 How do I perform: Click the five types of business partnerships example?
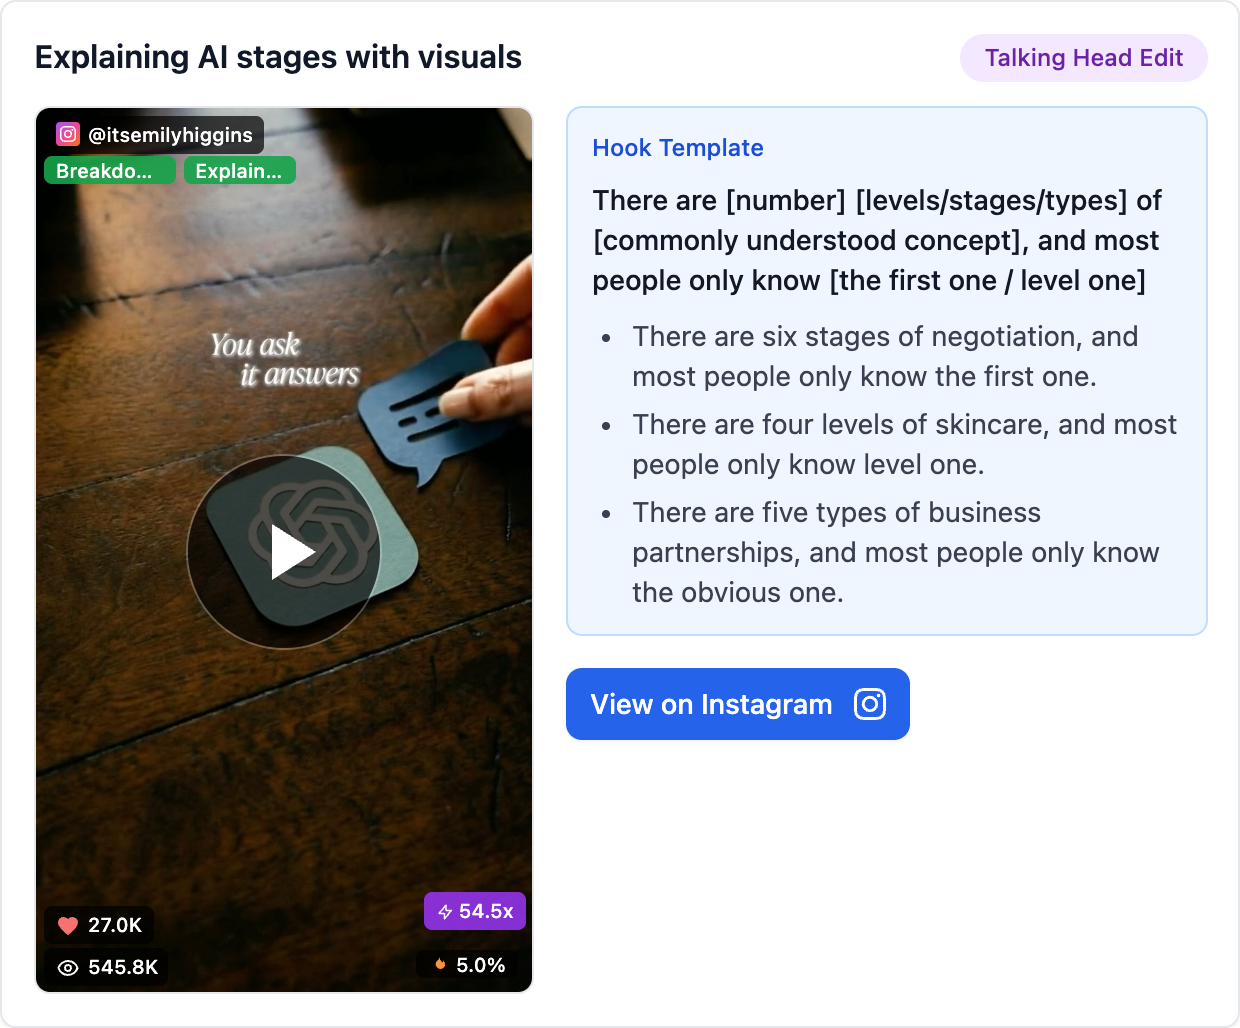pos(895,553)
